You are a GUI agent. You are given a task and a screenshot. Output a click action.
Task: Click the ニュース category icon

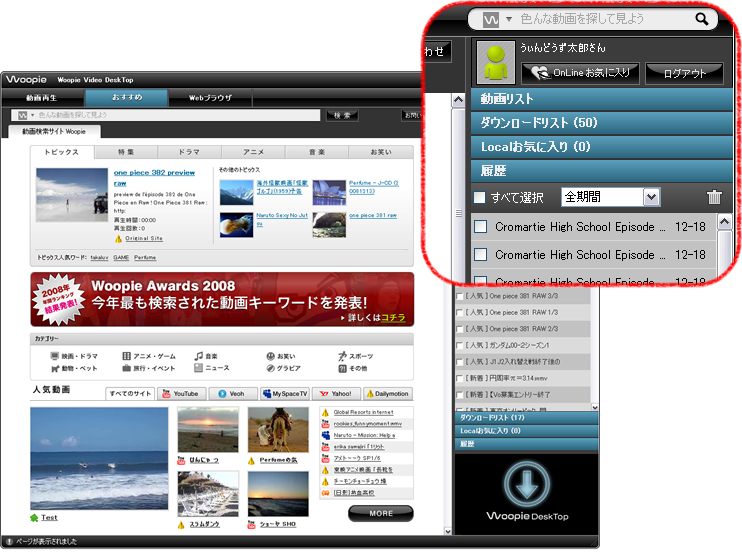(x=199, y=368)
